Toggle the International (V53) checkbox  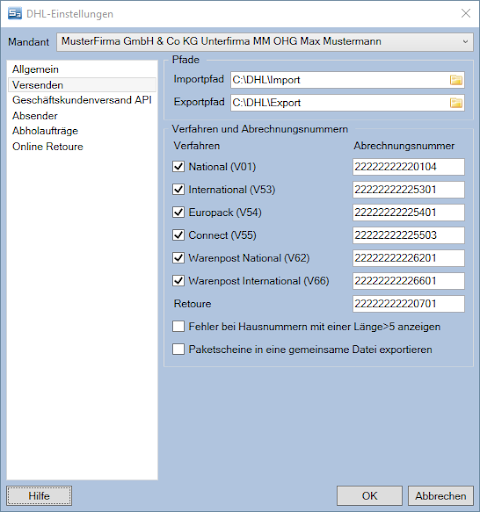click(x=178, y=189)
